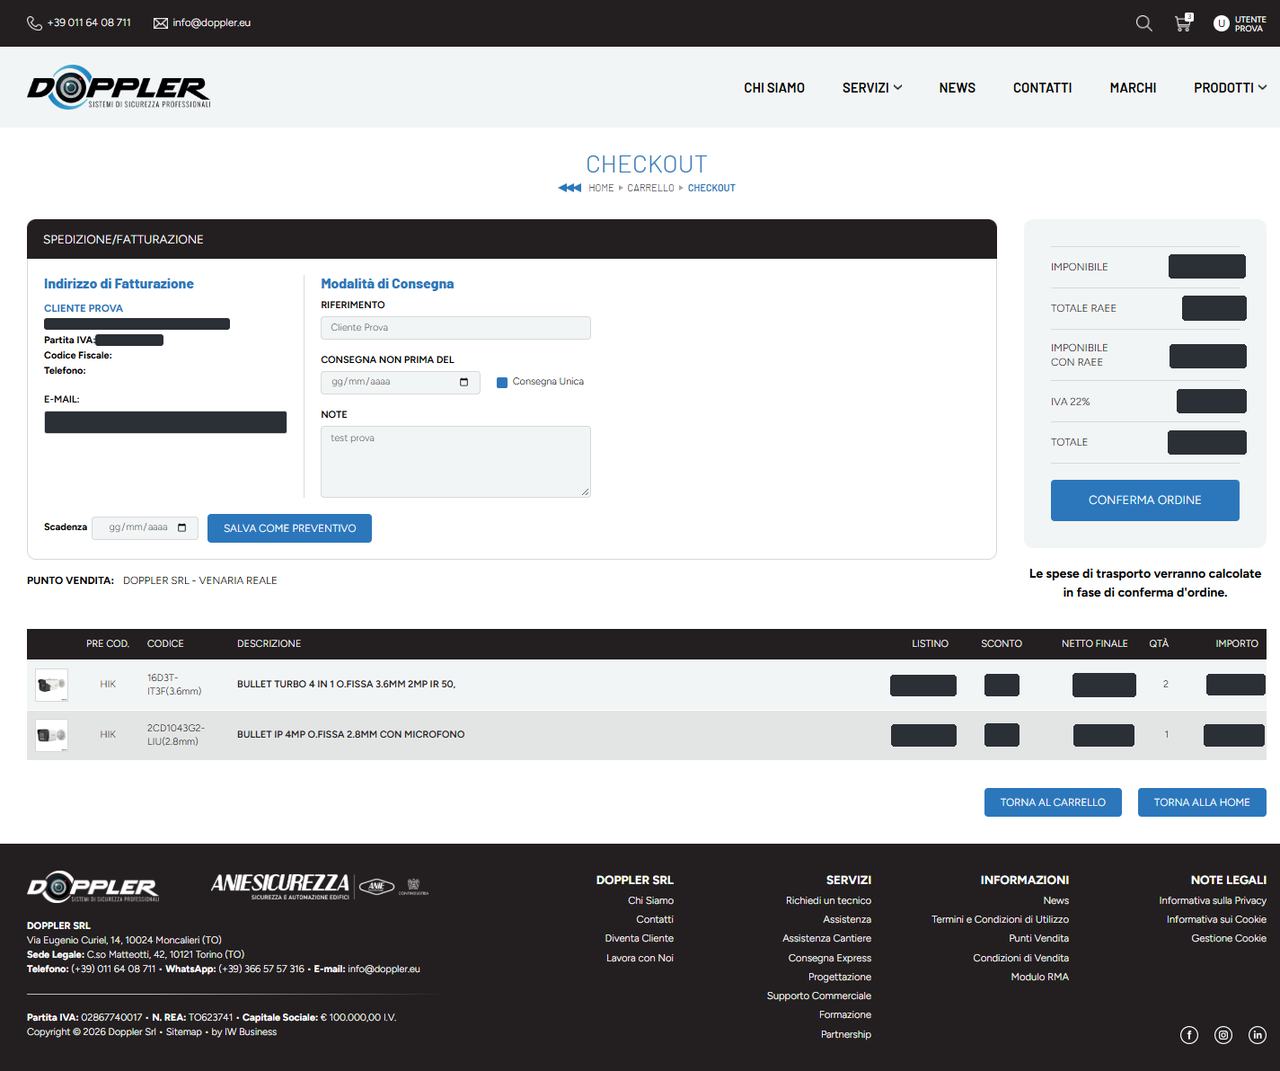Click the Aniesicurezza footer logo

point(320,886)
